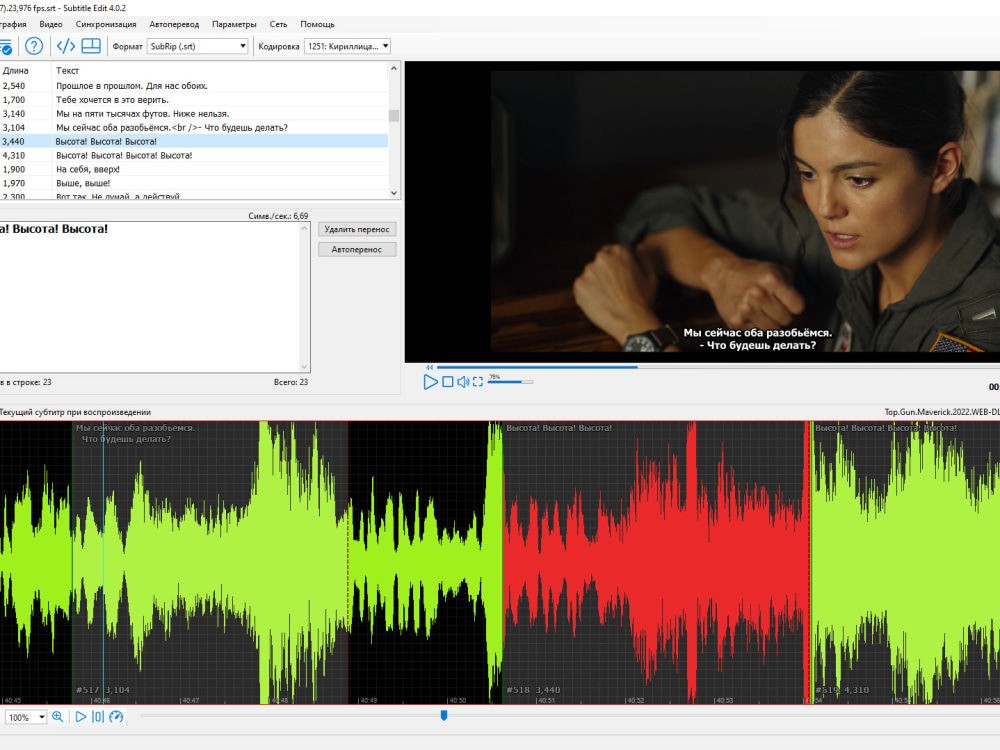Open the Help question-mark icon

pyautogui.click(x=34, y=46)
